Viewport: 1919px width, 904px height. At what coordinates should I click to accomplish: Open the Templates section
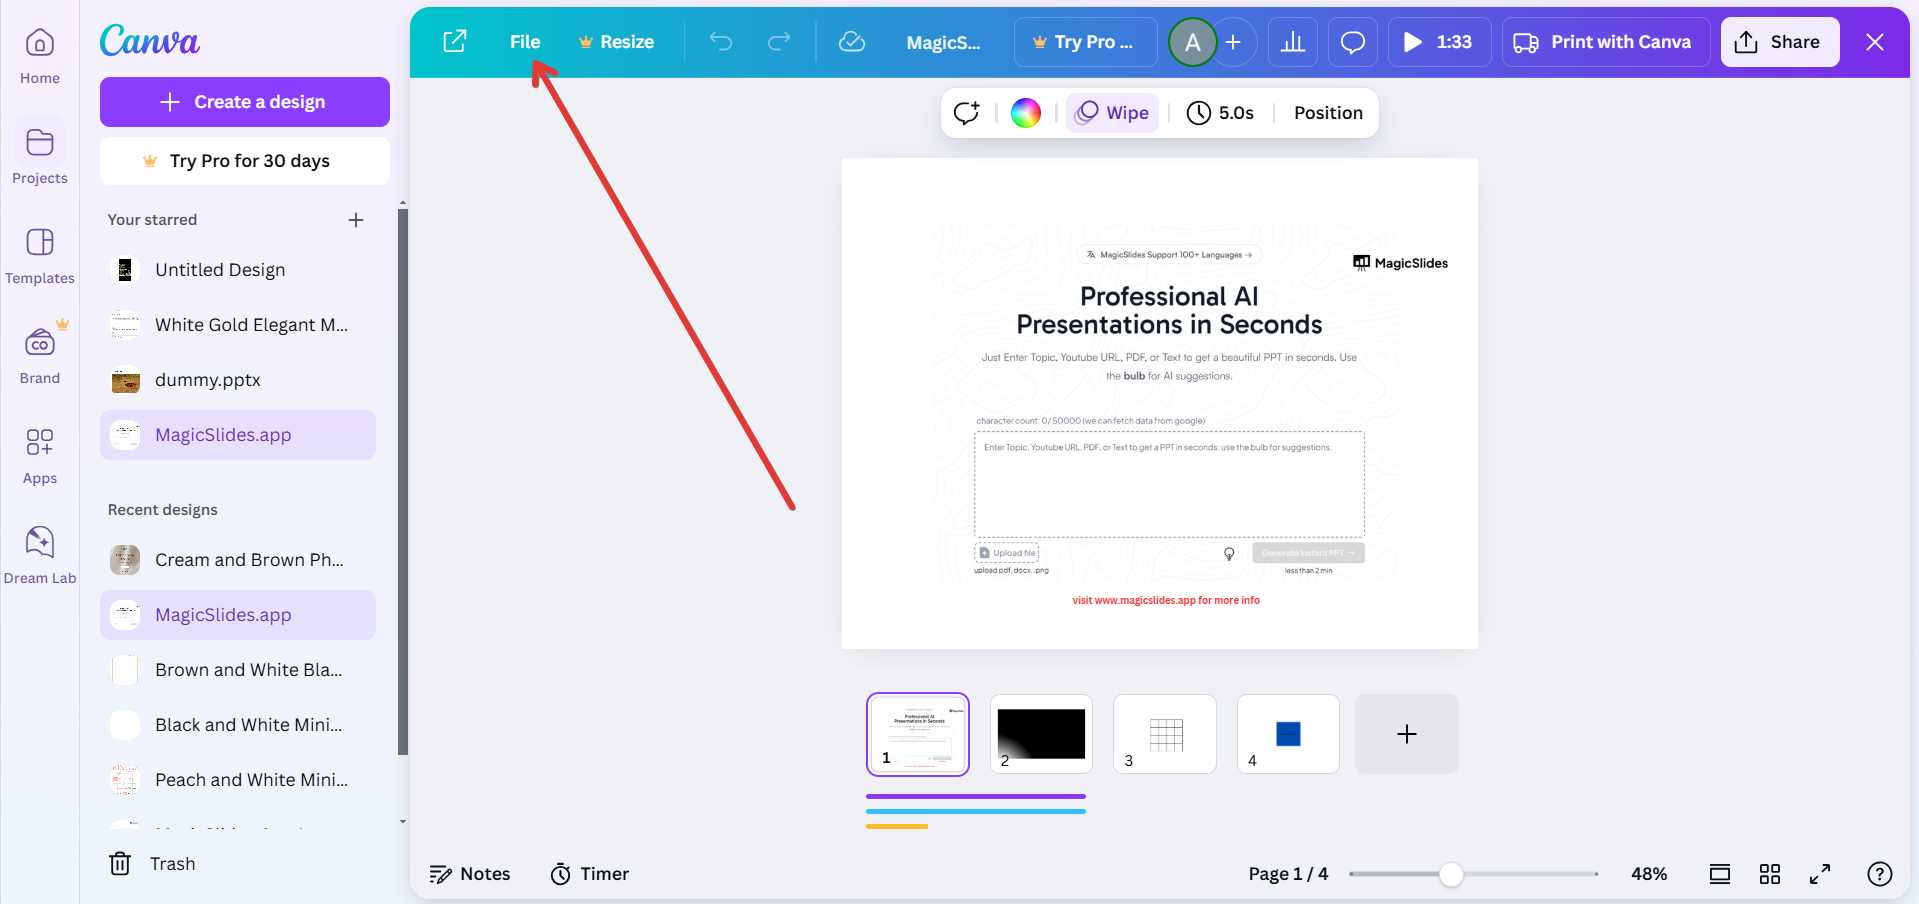coord(40,256)
